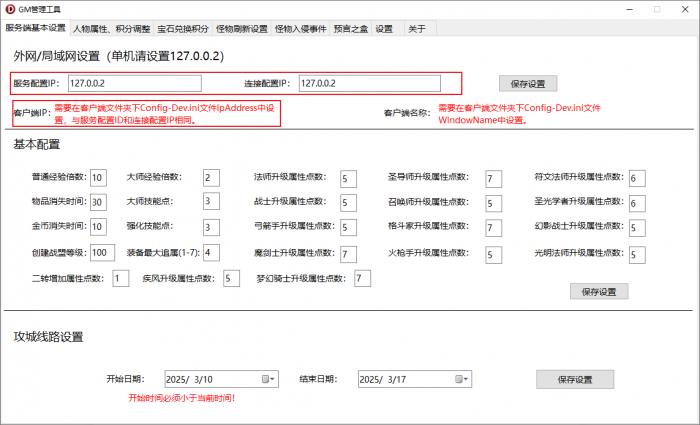
Task: Save the network IP settings
Action: click(x=528, y=83)
